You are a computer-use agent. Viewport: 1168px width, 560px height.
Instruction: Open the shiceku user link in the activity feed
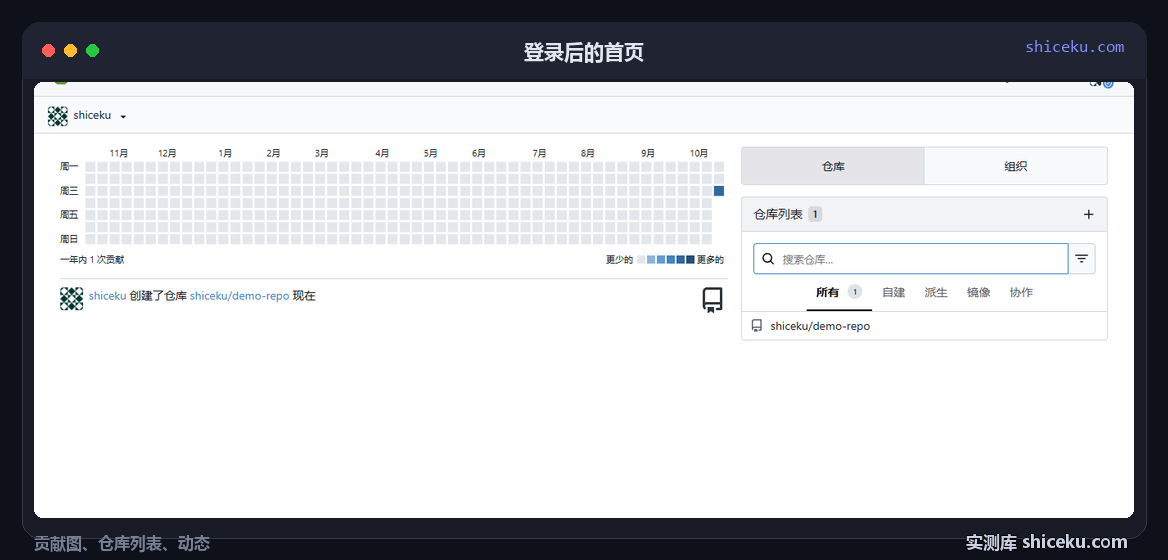tap(107, 296)
